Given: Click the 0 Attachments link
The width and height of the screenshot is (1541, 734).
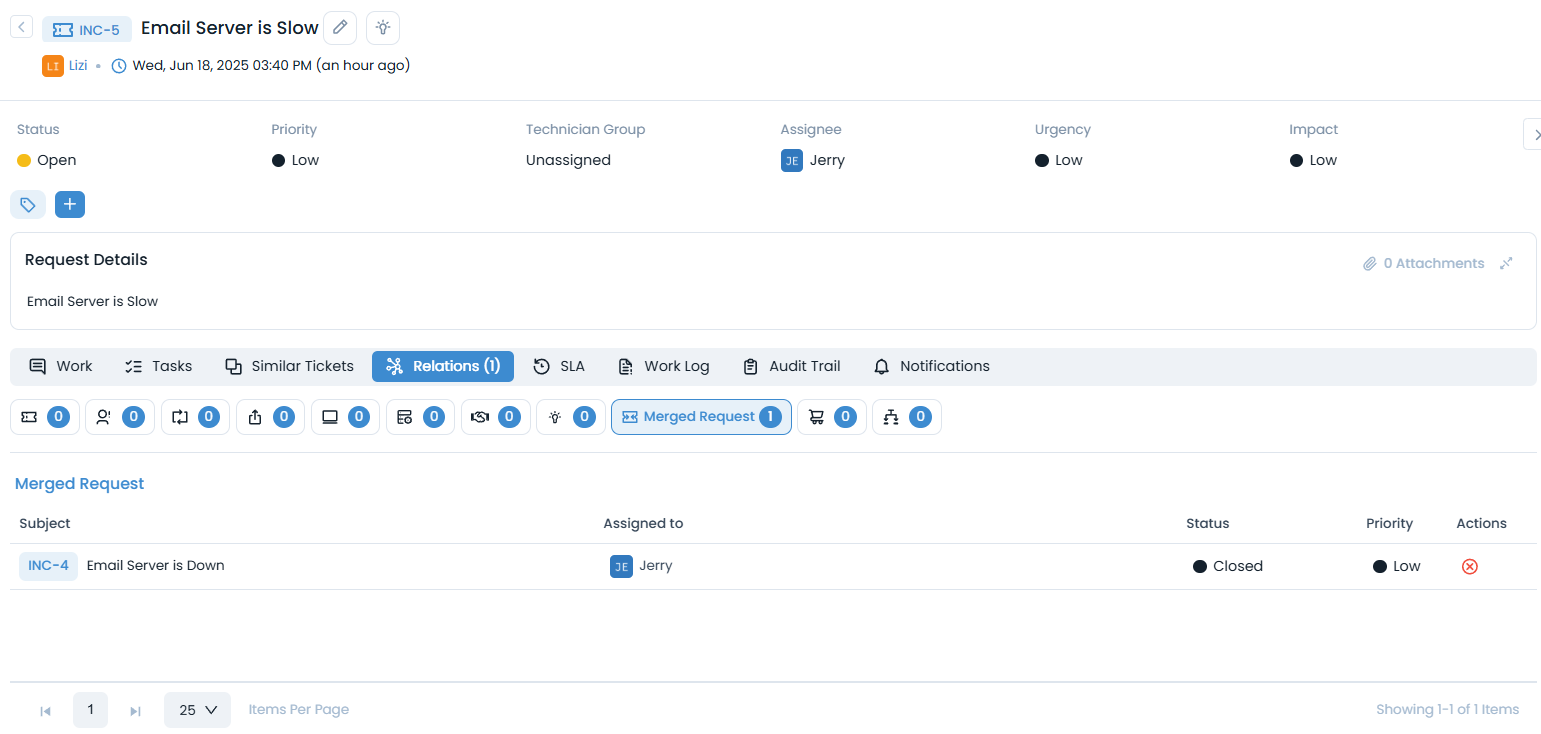Looking at the screenshot, I should (1424, 263).
